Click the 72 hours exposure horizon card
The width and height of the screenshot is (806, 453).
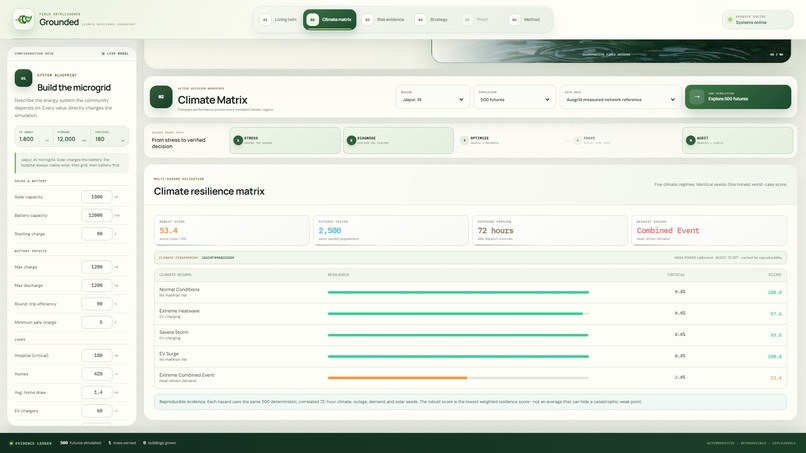click(x=550, y=230)
